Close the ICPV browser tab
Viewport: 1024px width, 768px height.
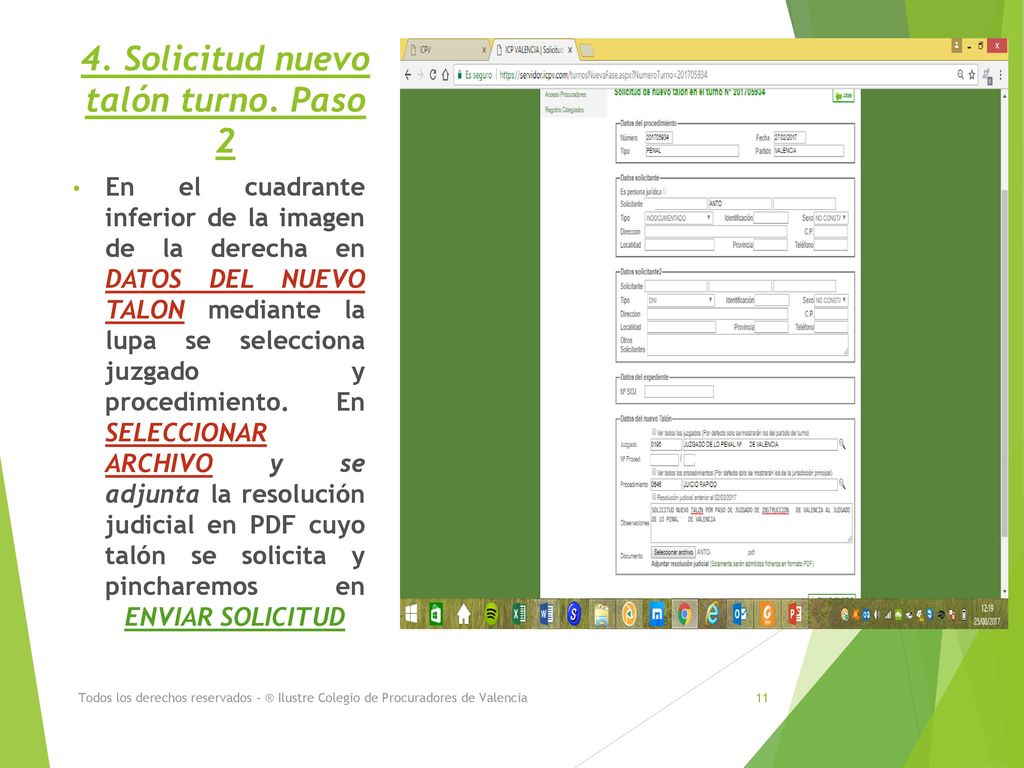point(484,50)
